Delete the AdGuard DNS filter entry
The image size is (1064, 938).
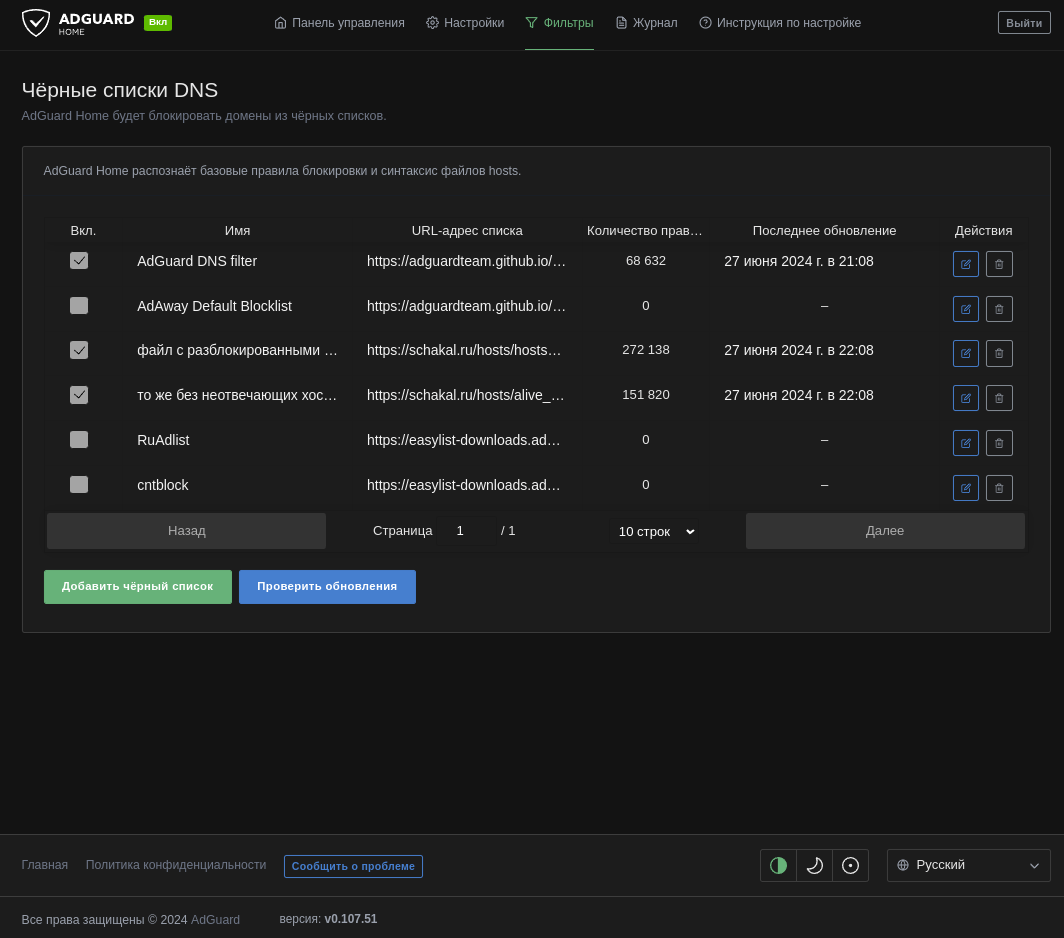(x=999, y=264)
